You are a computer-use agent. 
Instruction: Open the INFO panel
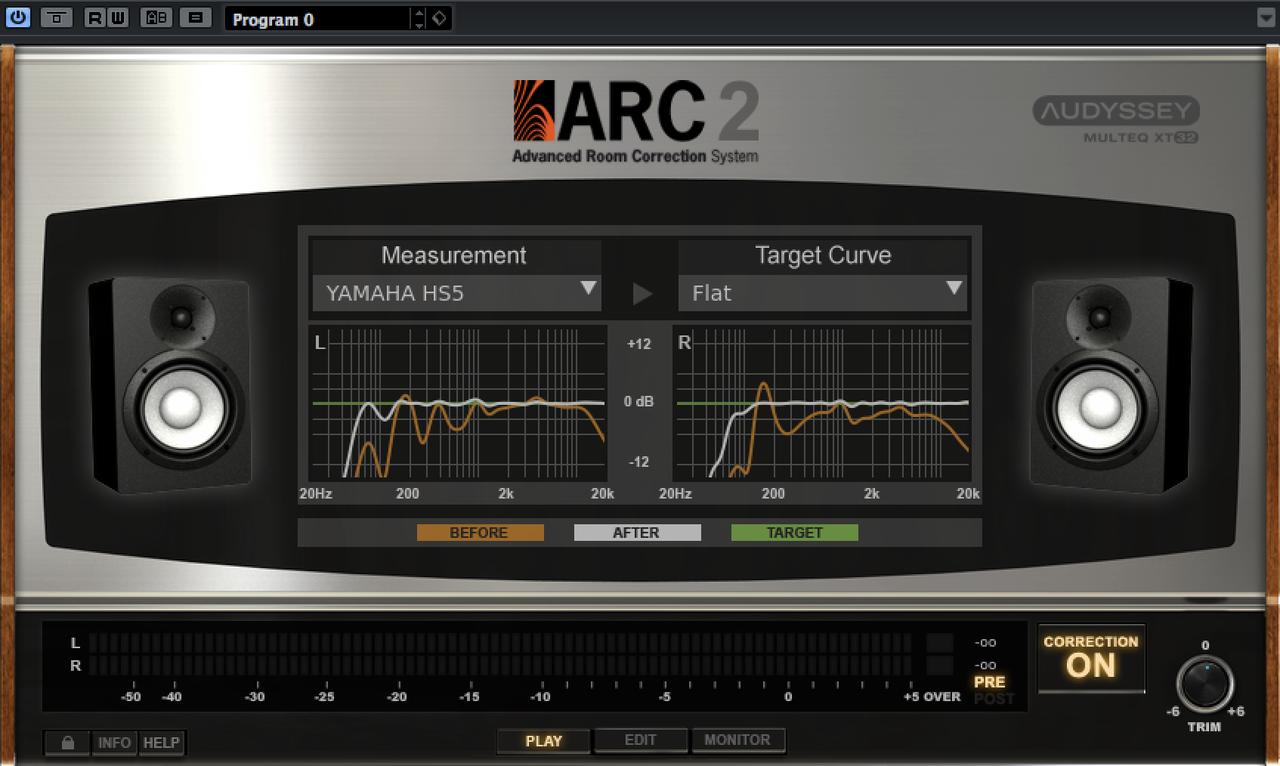pyautogui.click(x=115, y=743)
